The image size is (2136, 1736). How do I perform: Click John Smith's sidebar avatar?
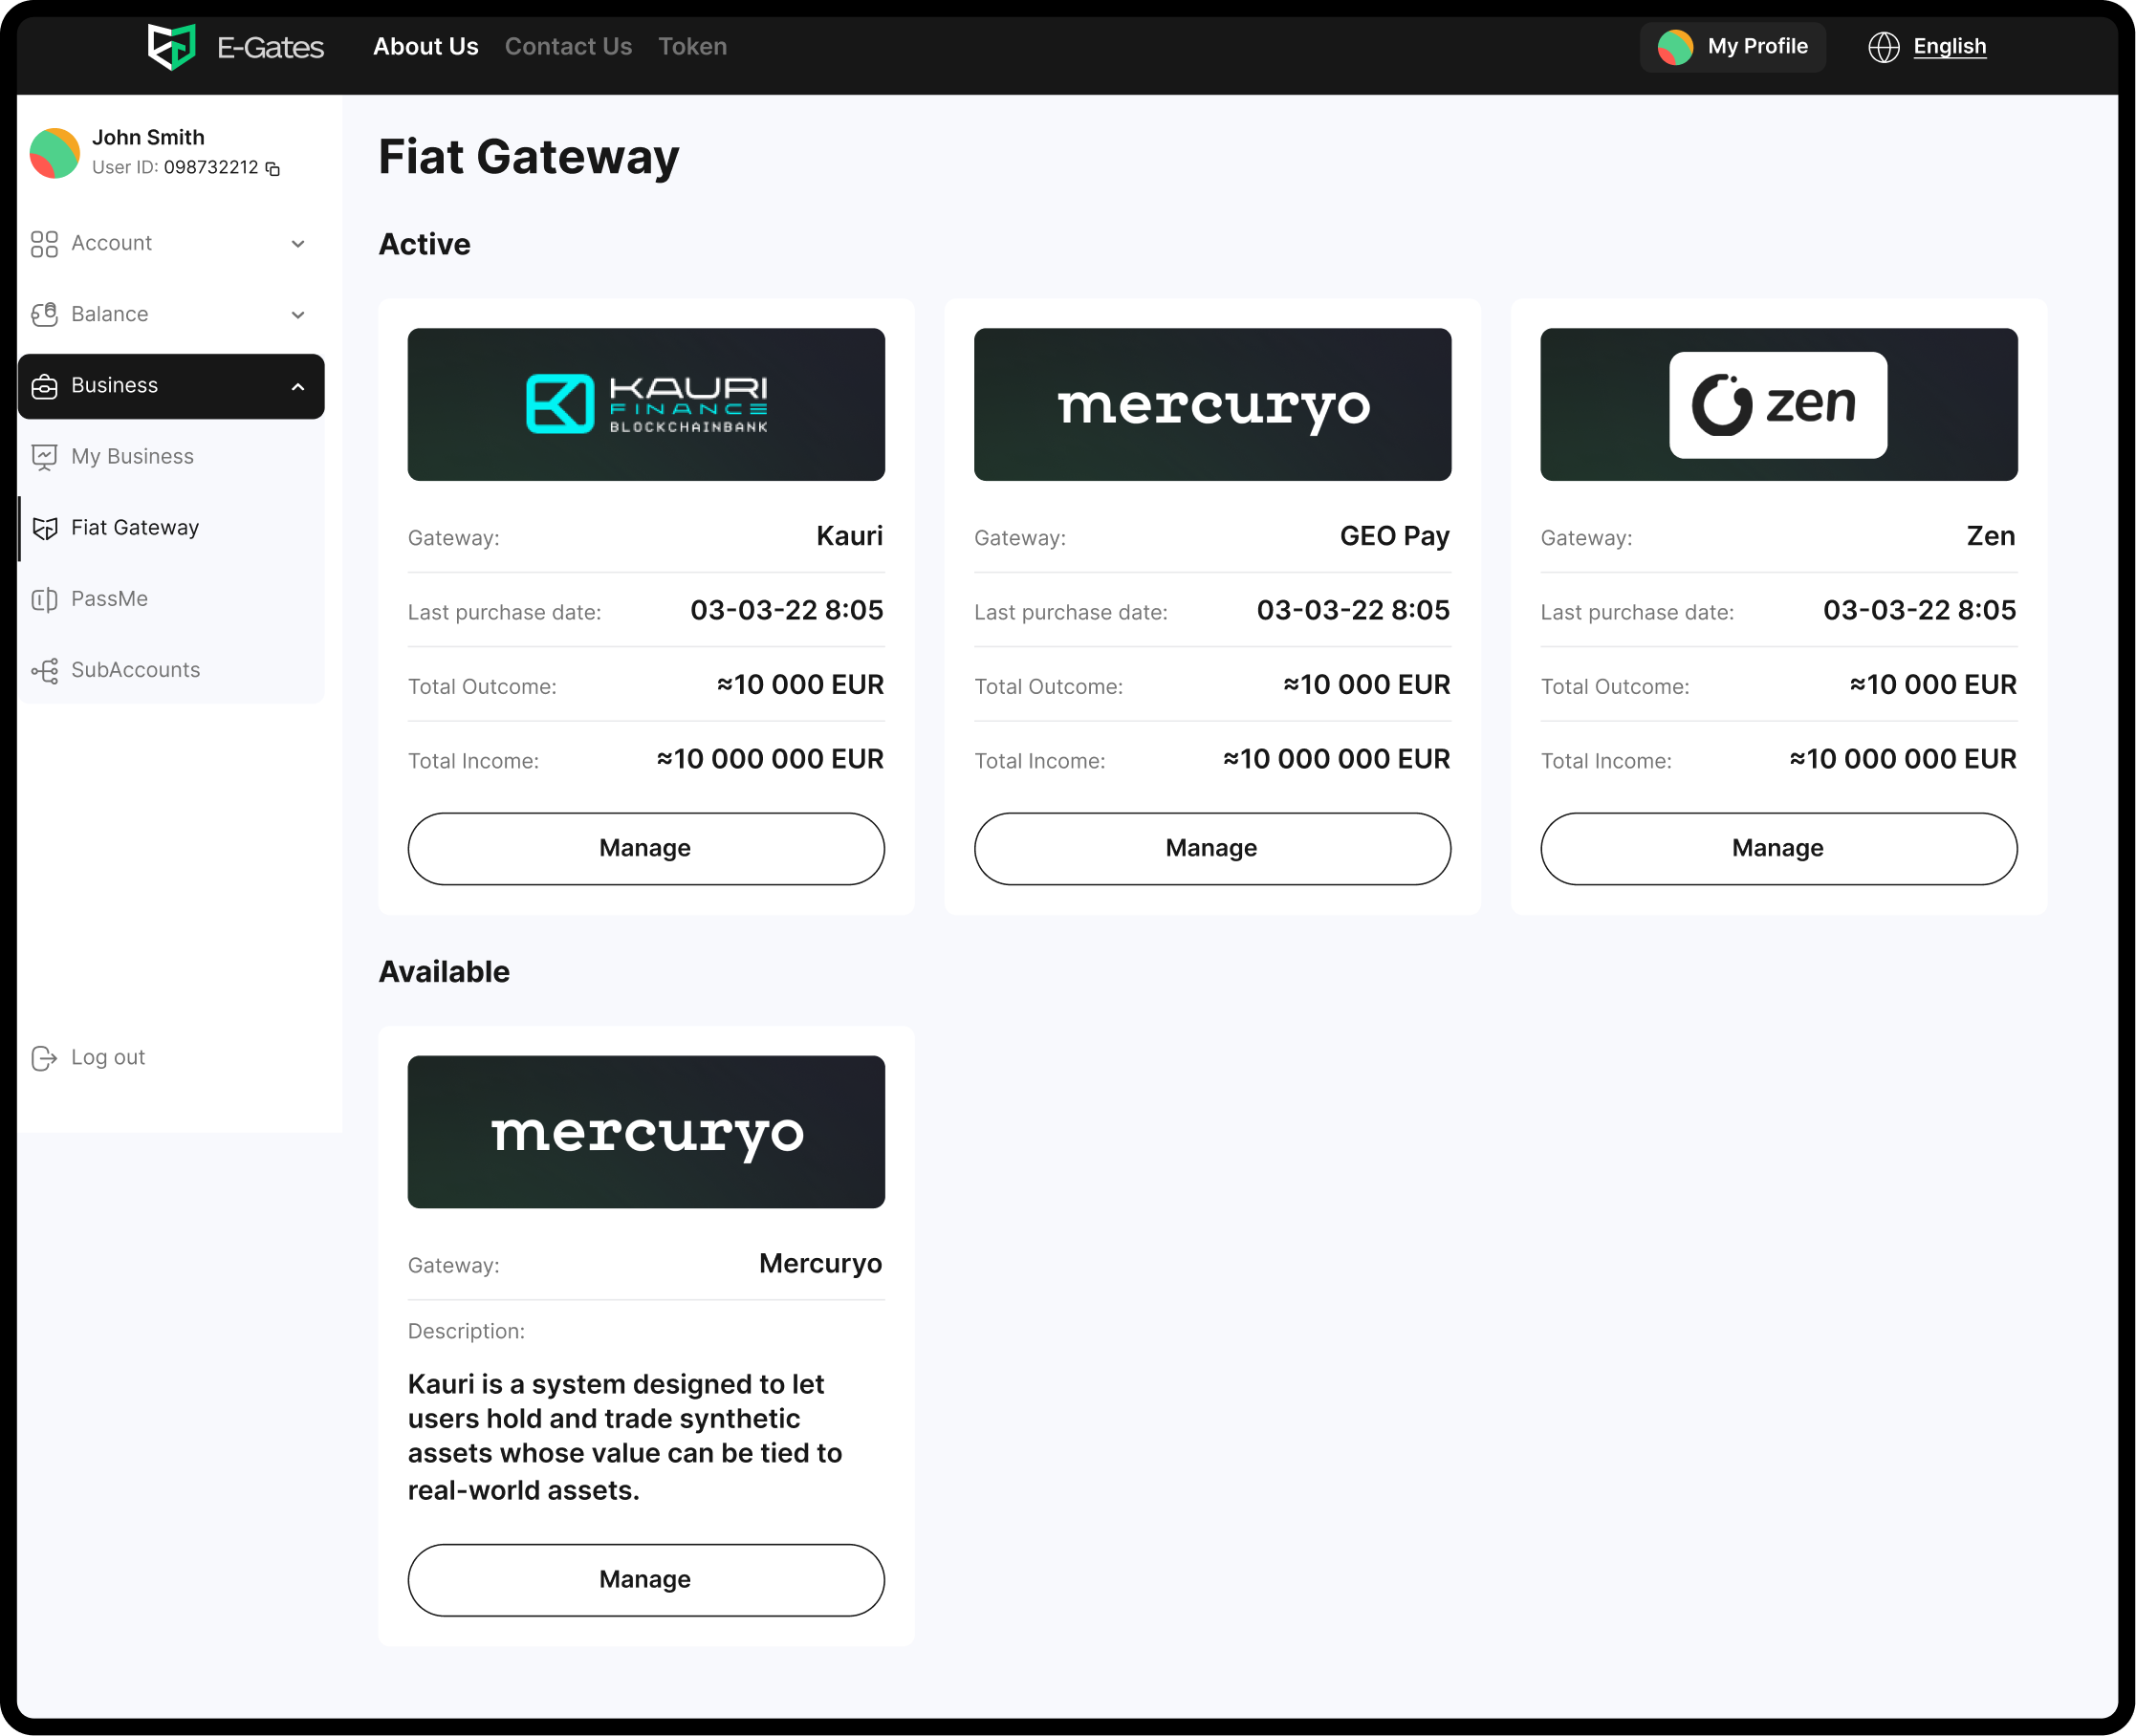coord(55,153)
